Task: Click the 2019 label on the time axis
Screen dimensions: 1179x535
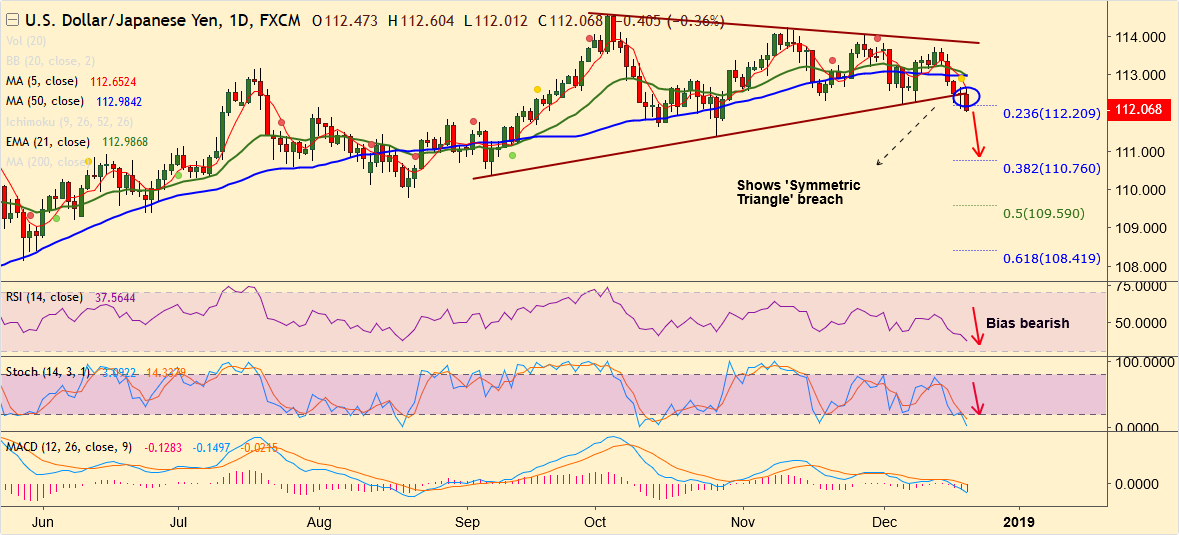Action: pyautogui.click(x=1020, y=521)
